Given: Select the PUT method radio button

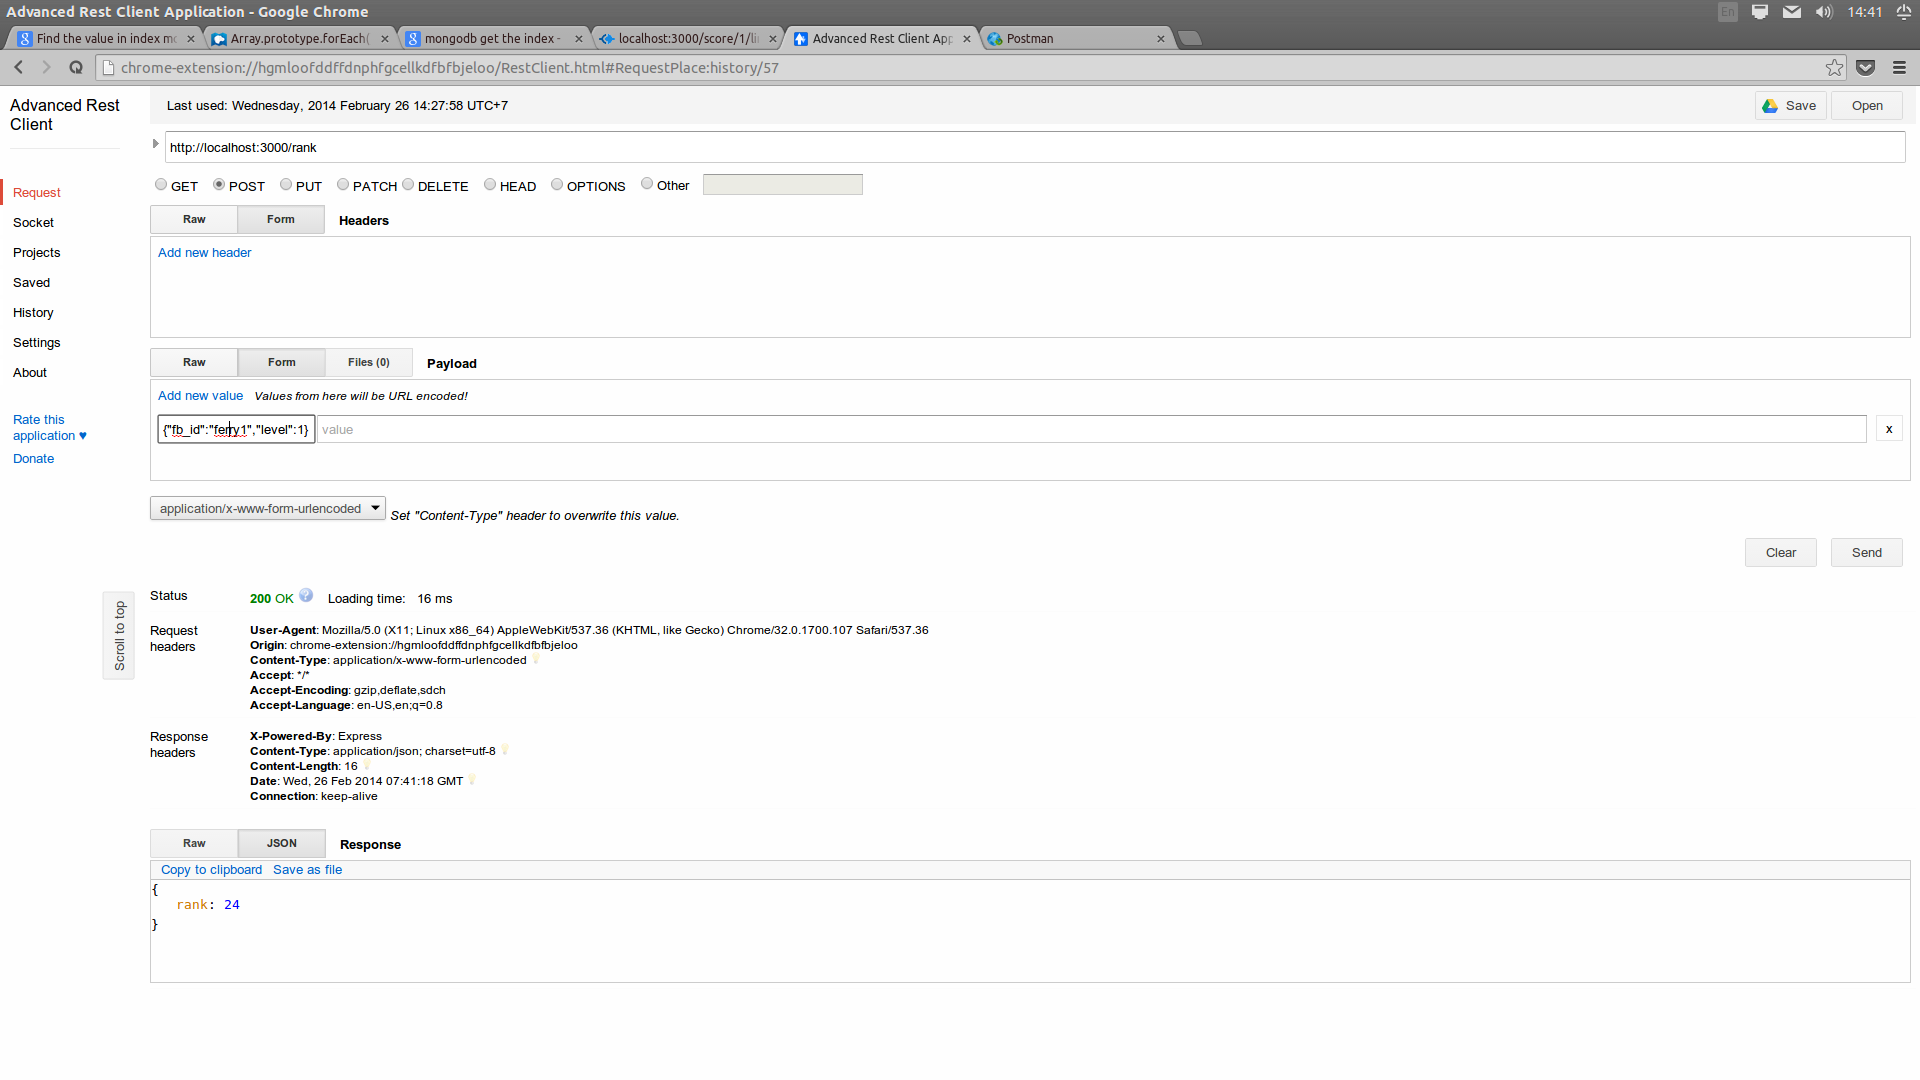Looking at the screenshot, I should [286, 184].
